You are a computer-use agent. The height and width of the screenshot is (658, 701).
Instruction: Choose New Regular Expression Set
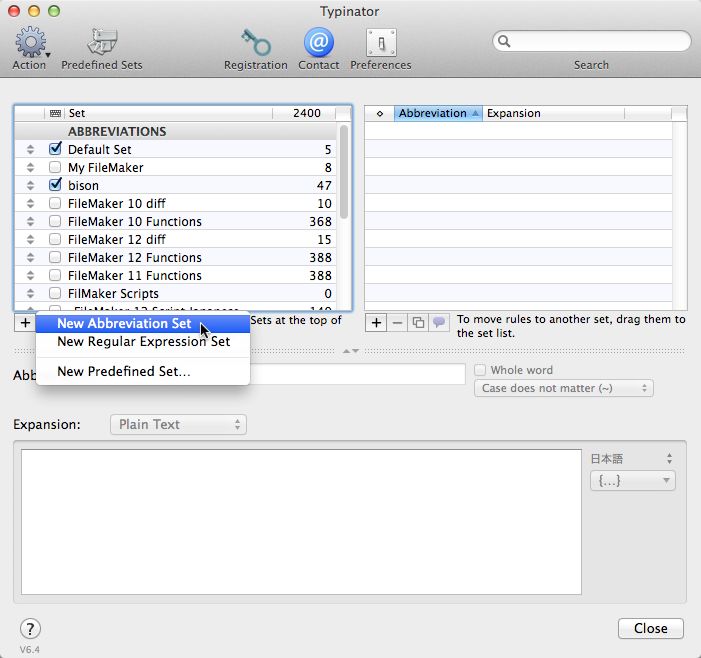point(143,342)
